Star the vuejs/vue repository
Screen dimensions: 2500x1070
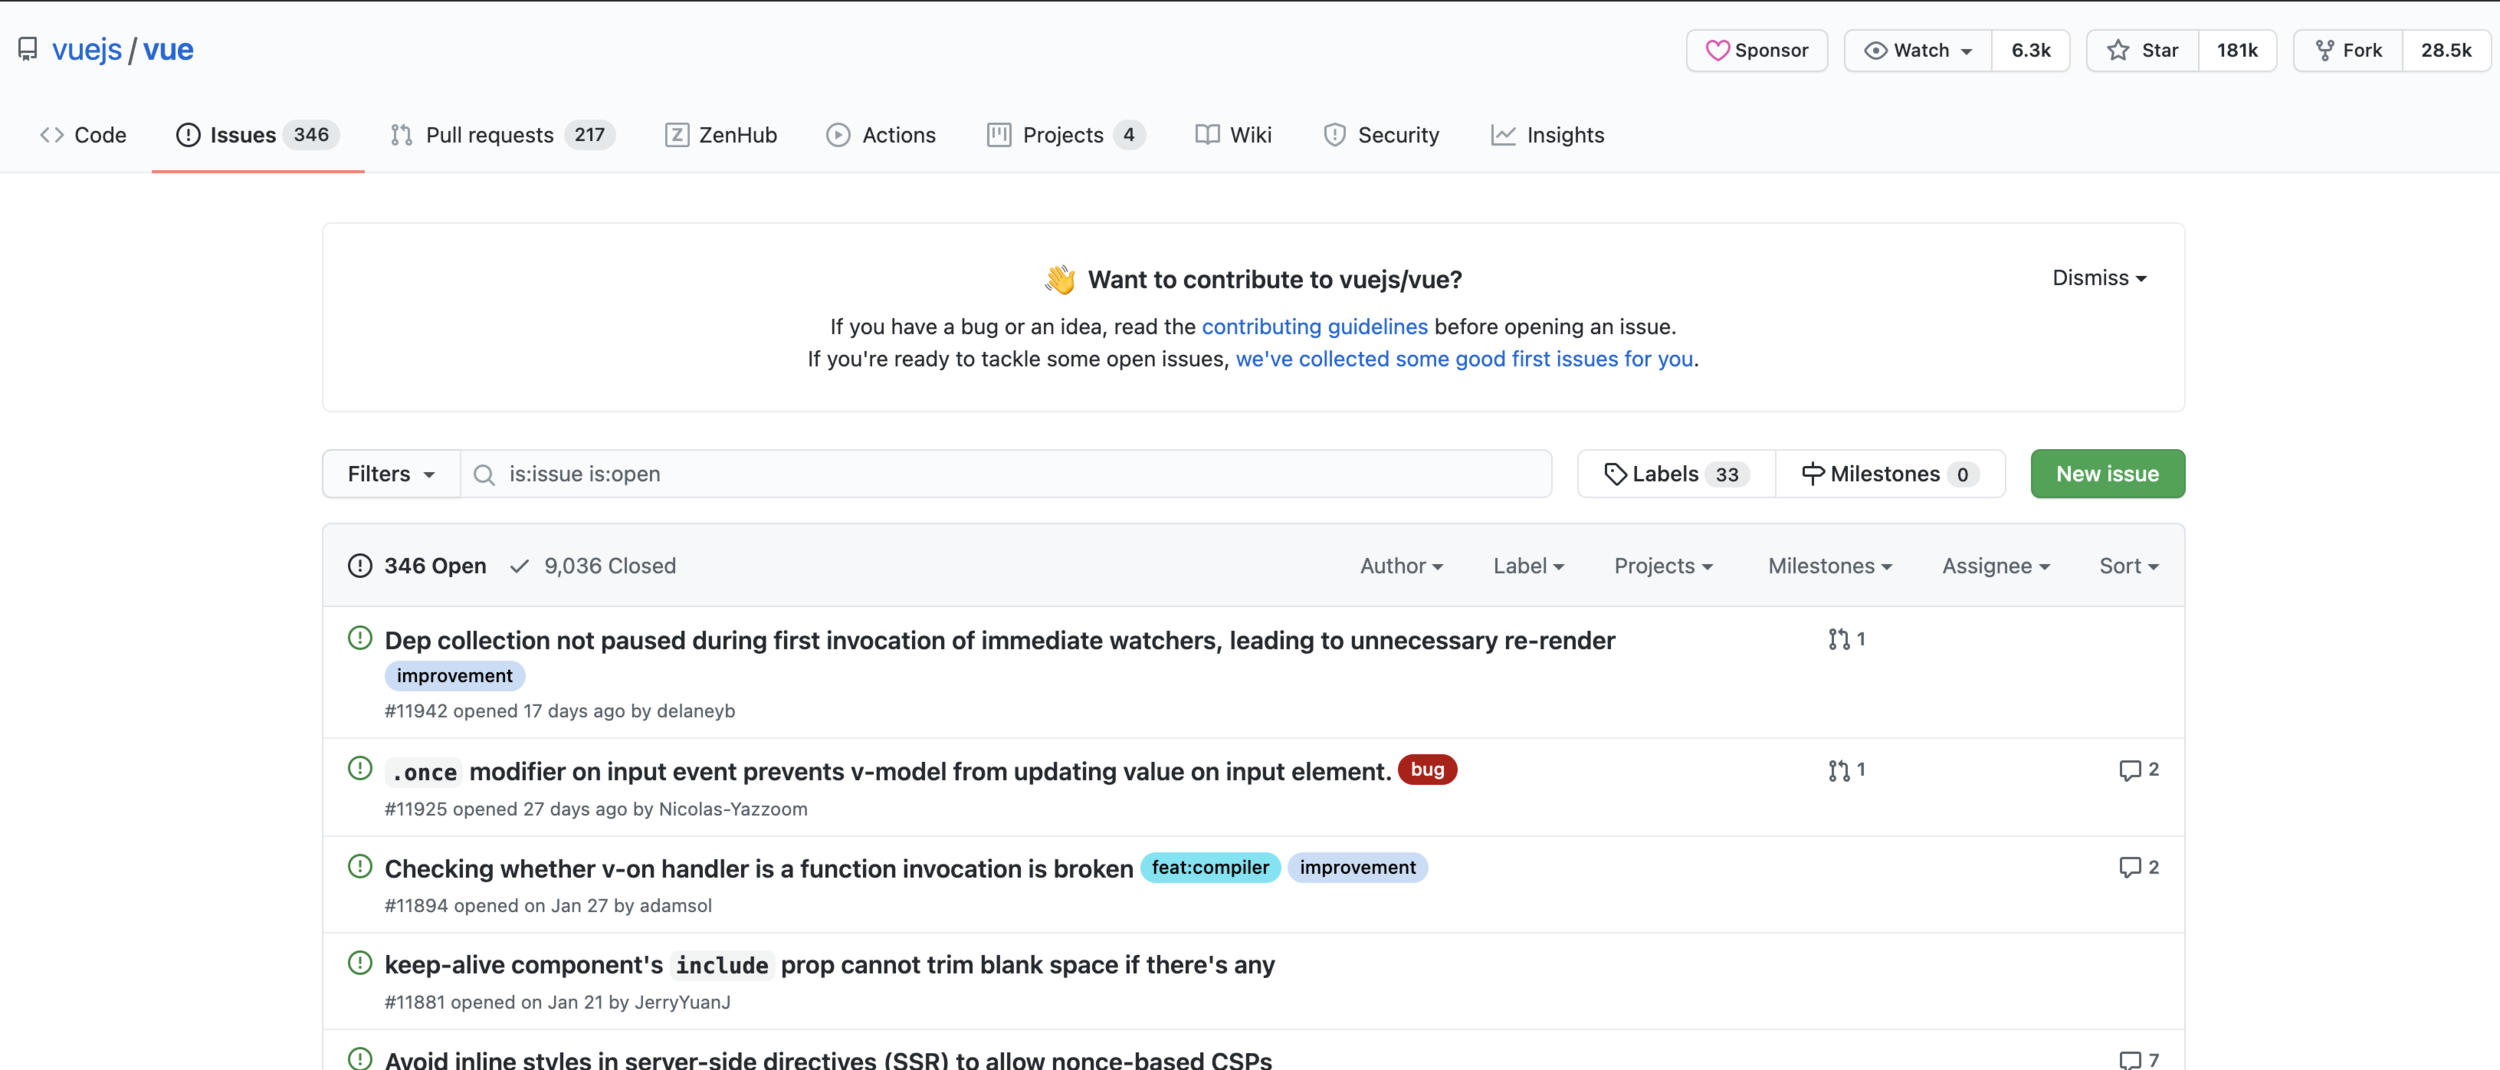(x=2143, y=50)
